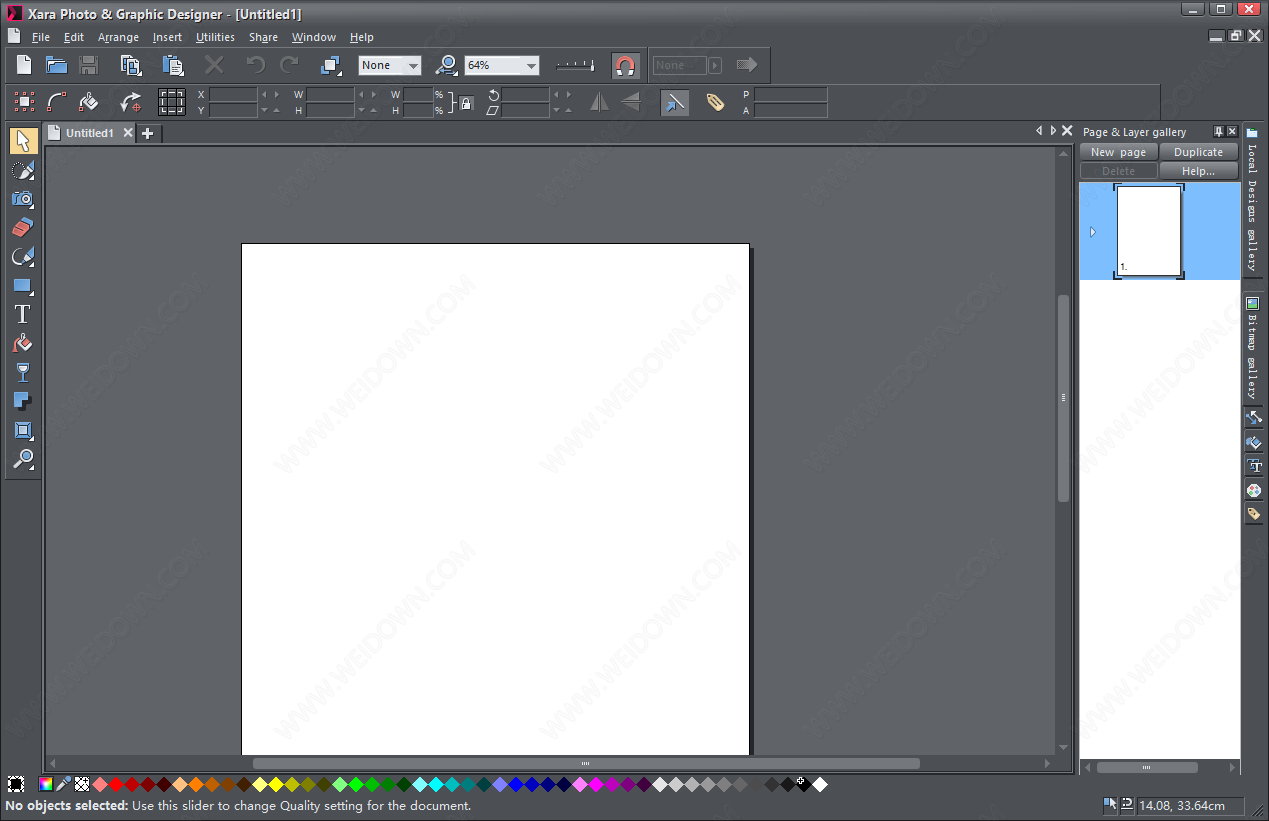1269x821 pixels.
Task: Click the rotation centre arrow icon
Action: pos(130,102)
